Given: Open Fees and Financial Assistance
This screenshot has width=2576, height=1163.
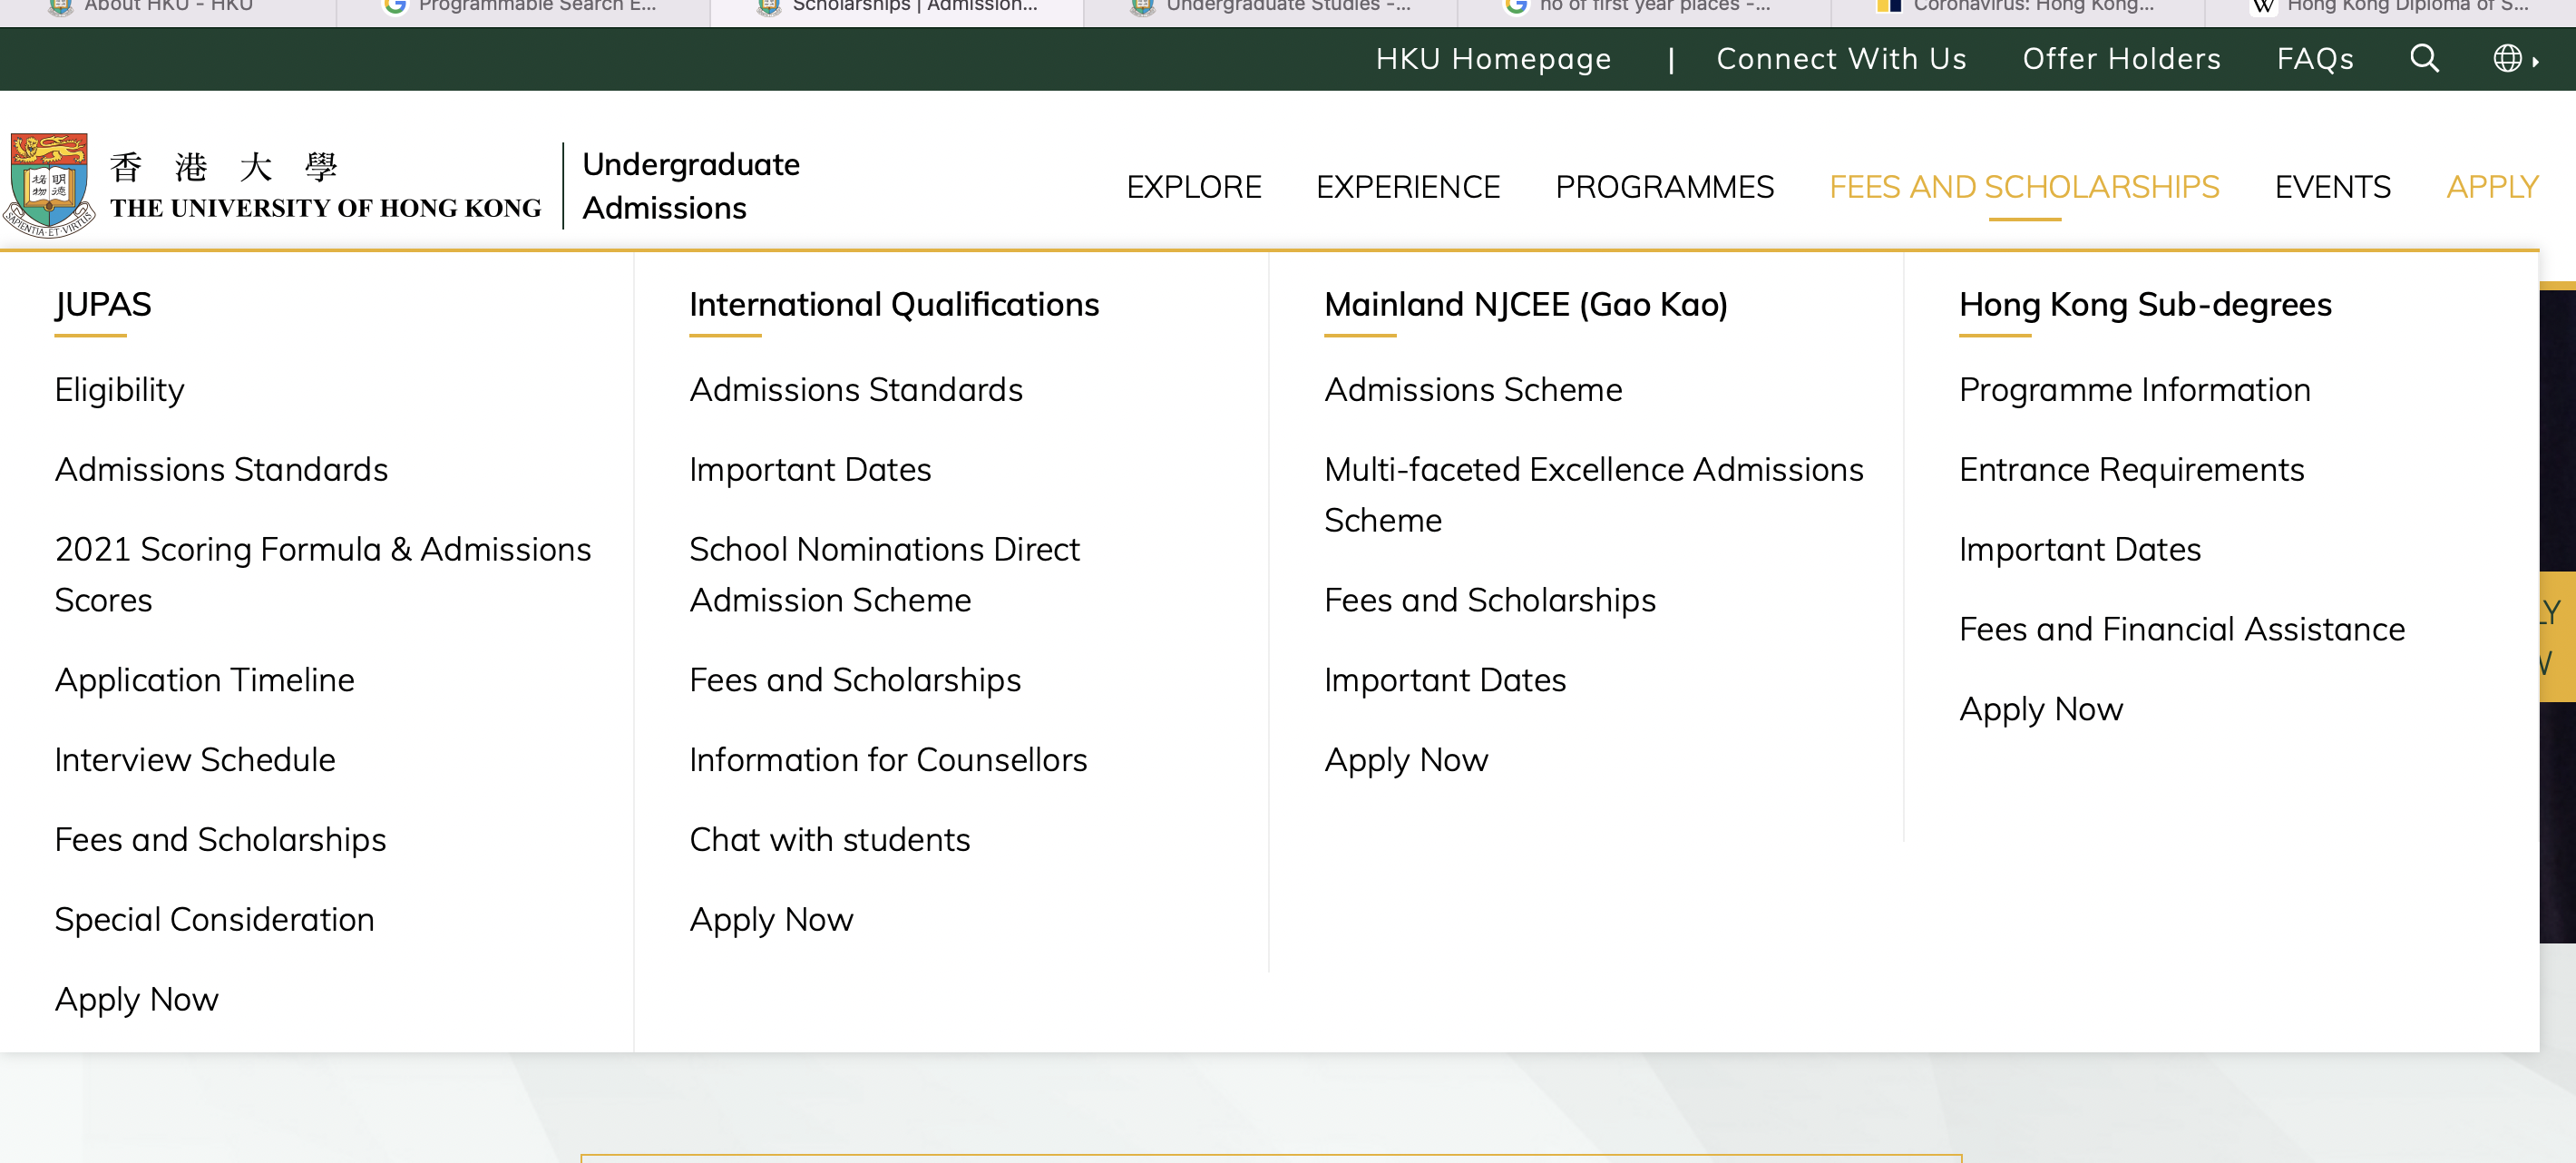Looking at the screenshot, I should (x=2182, y=629).
